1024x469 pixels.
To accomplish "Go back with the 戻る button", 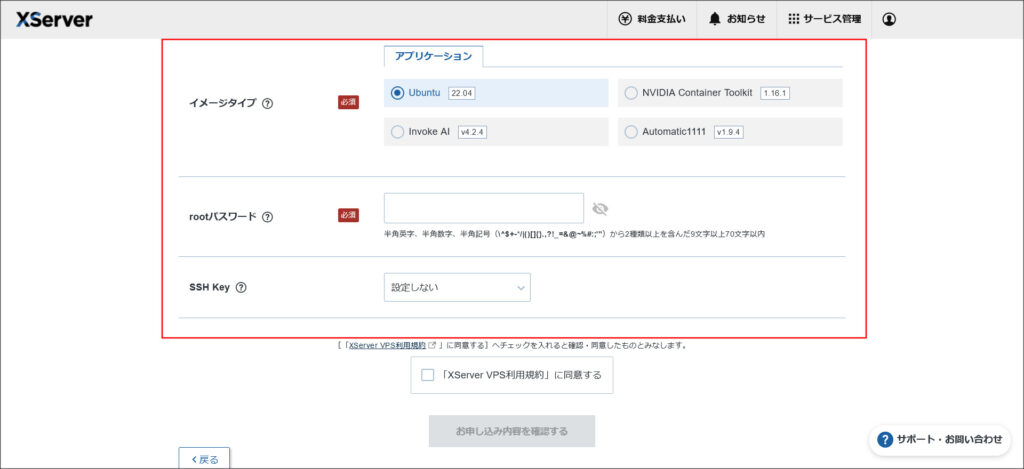I will coord(204,459).
